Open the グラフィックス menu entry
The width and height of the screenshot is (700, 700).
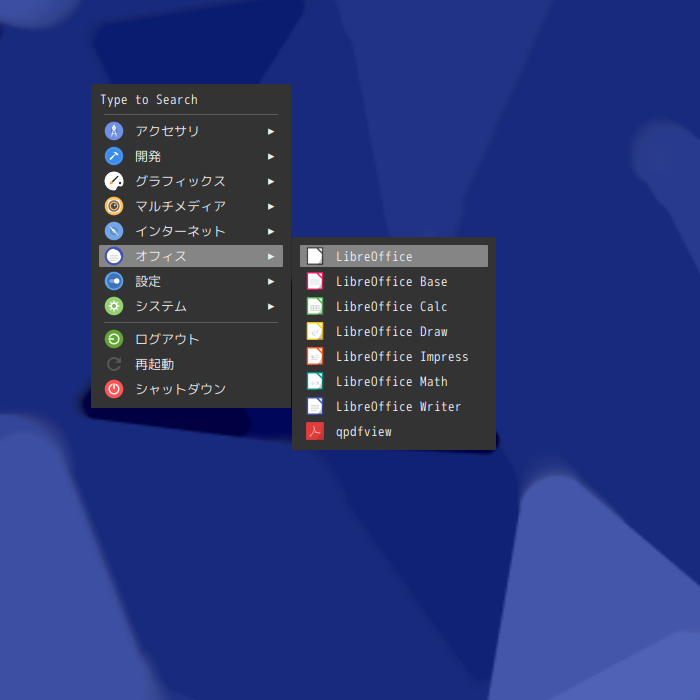coord(191,181)
